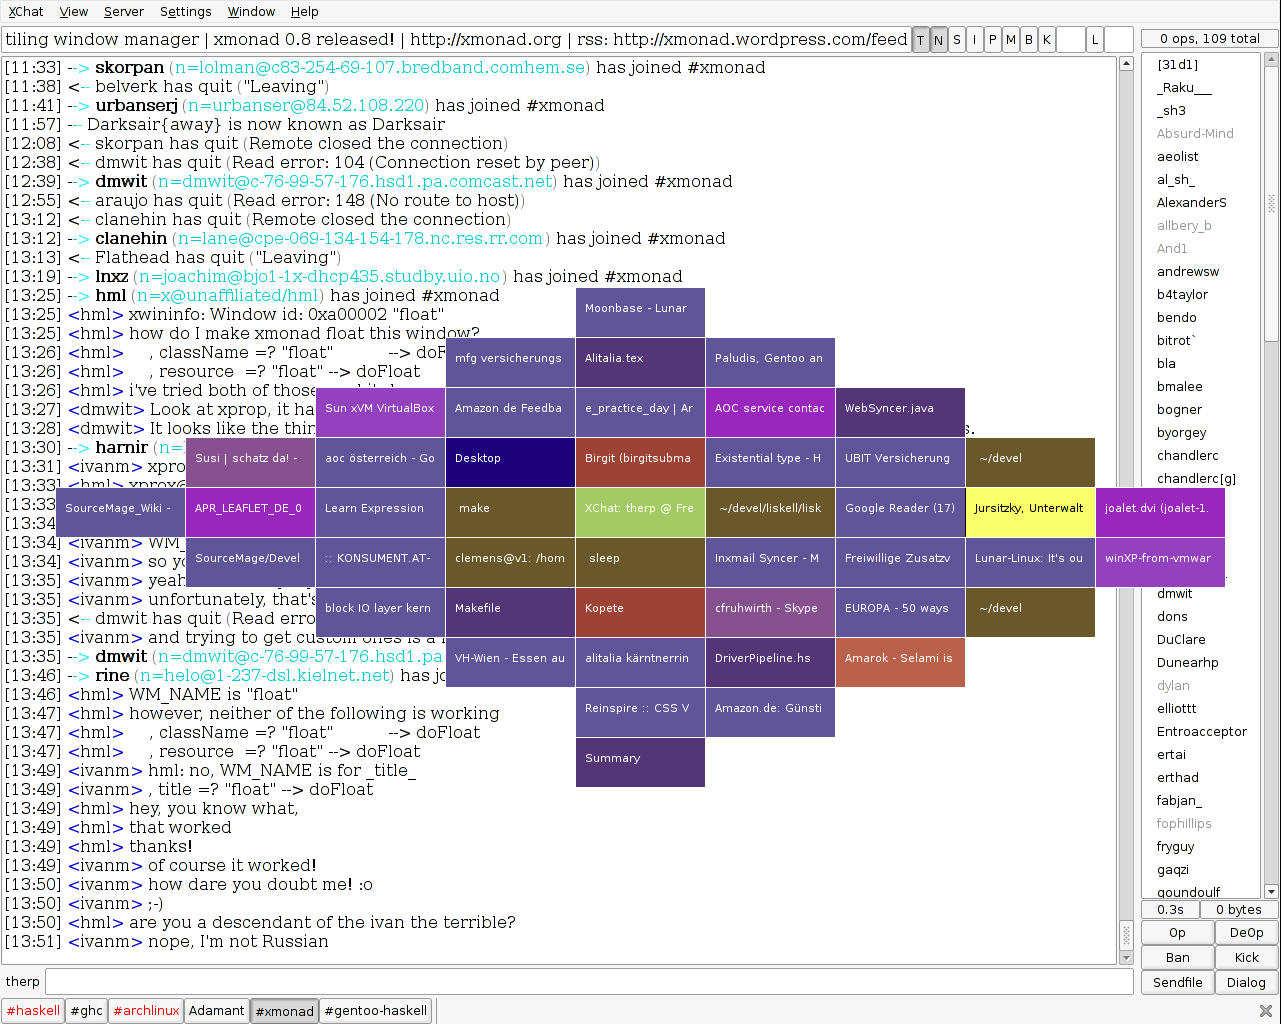Set a user limit with L button

tap(1094, 39)
